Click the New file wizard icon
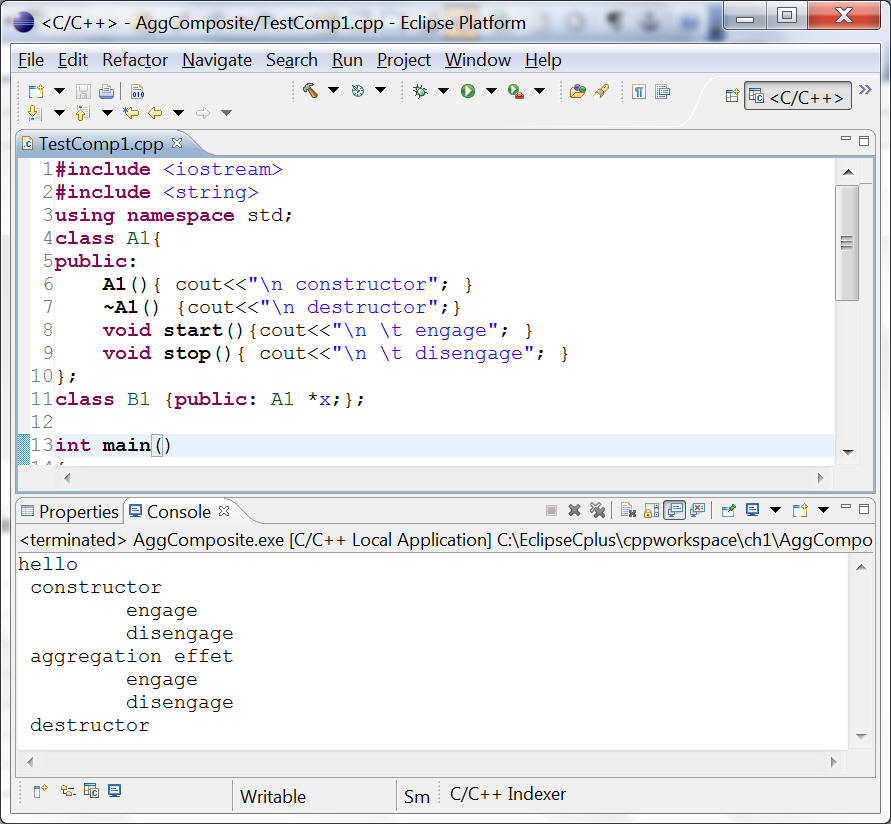 (36, 91)
